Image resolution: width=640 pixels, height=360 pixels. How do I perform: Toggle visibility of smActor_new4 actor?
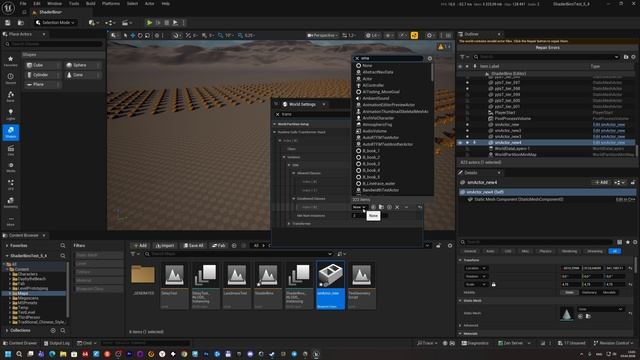pyautogui.click(x=467, y=142)
